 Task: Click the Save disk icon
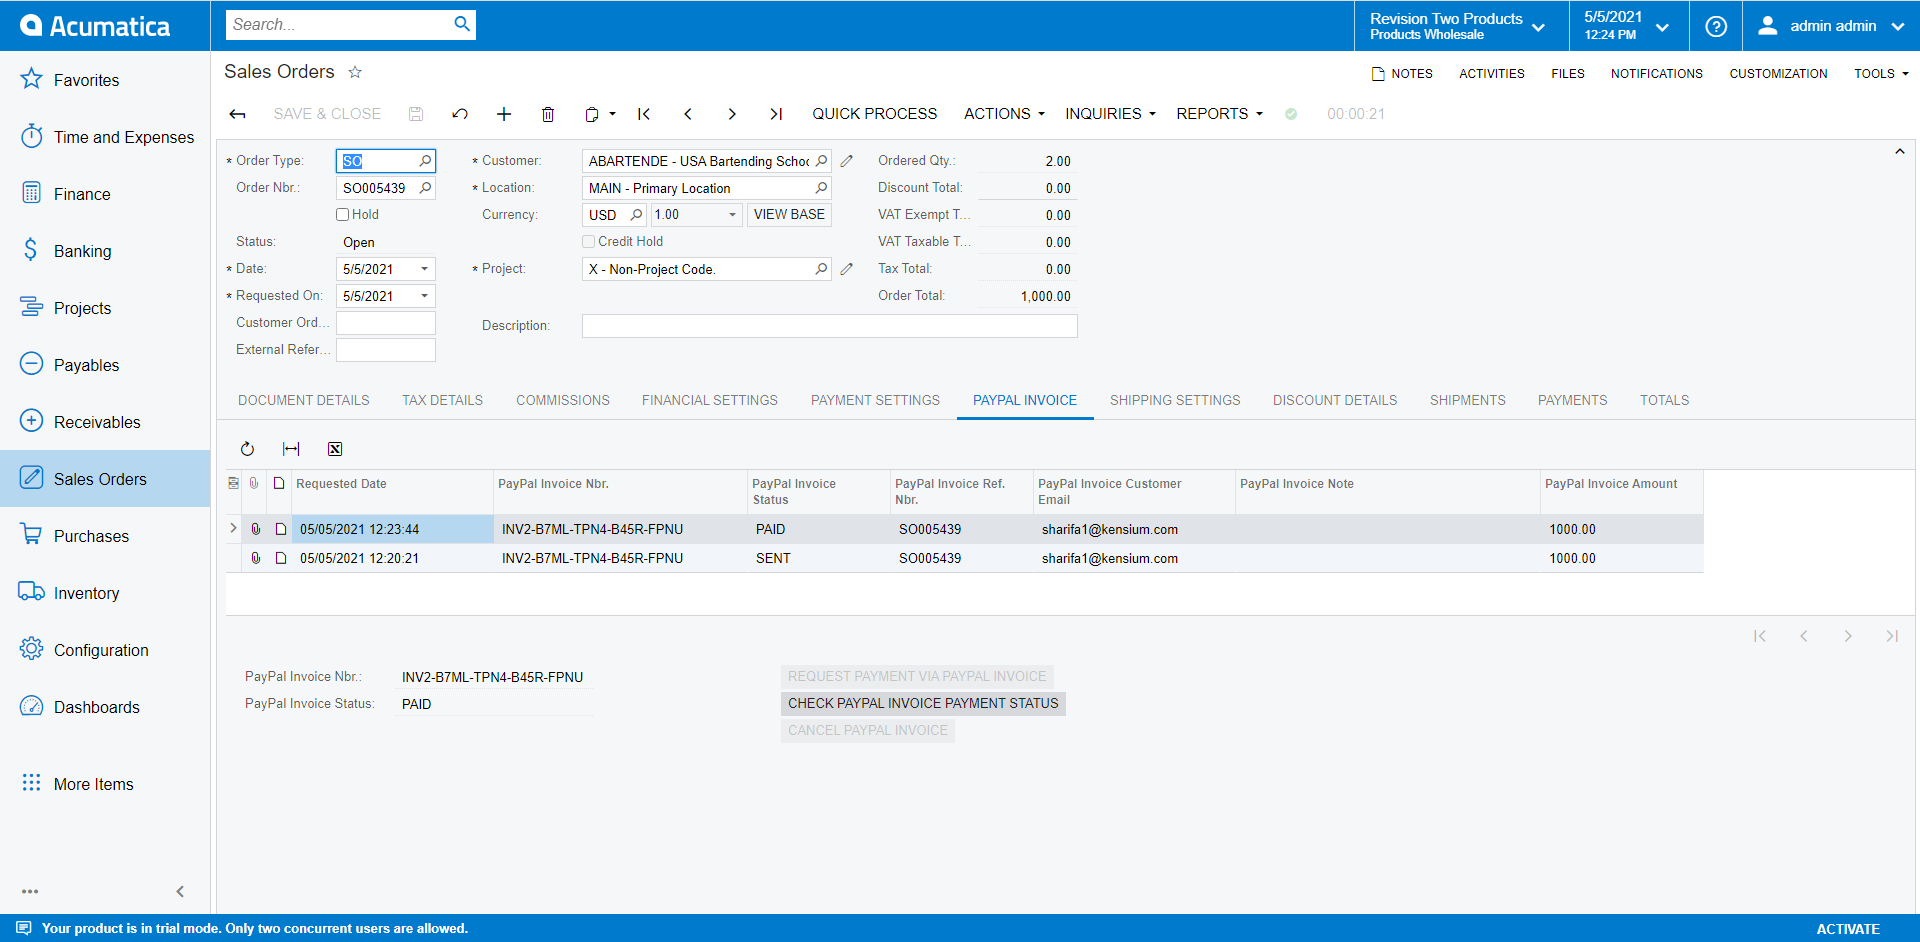tap(416, 114)
